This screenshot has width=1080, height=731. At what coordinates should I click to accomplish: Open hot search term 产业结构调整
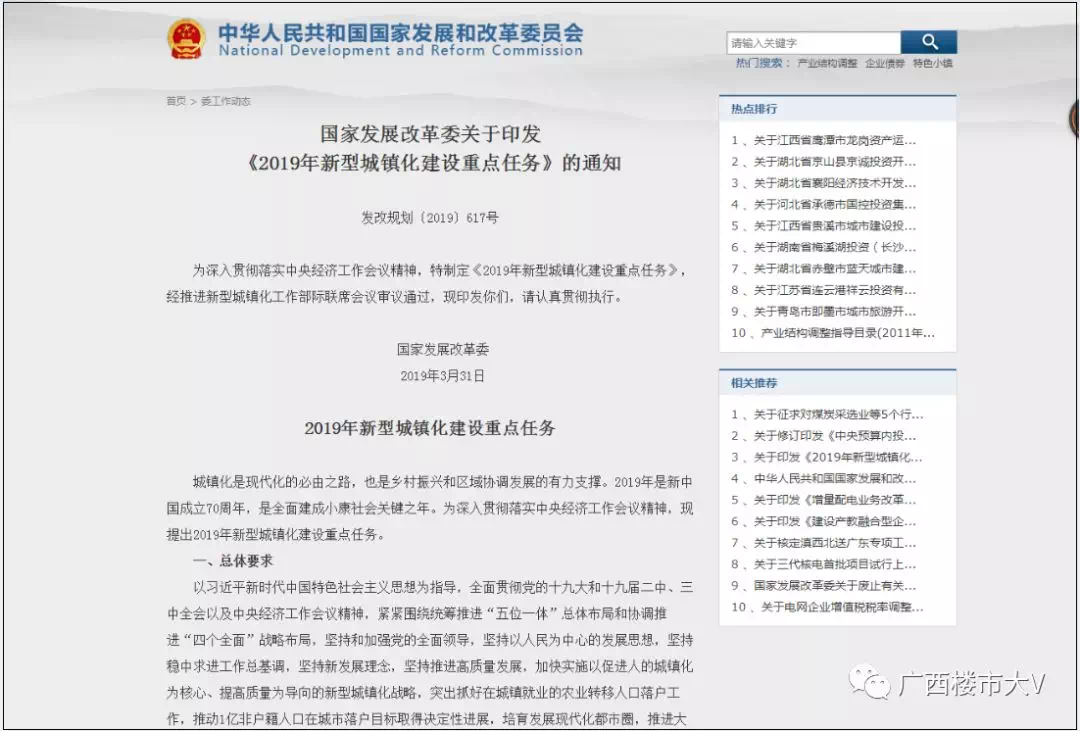pyautogui.click(x=827, y=63)
